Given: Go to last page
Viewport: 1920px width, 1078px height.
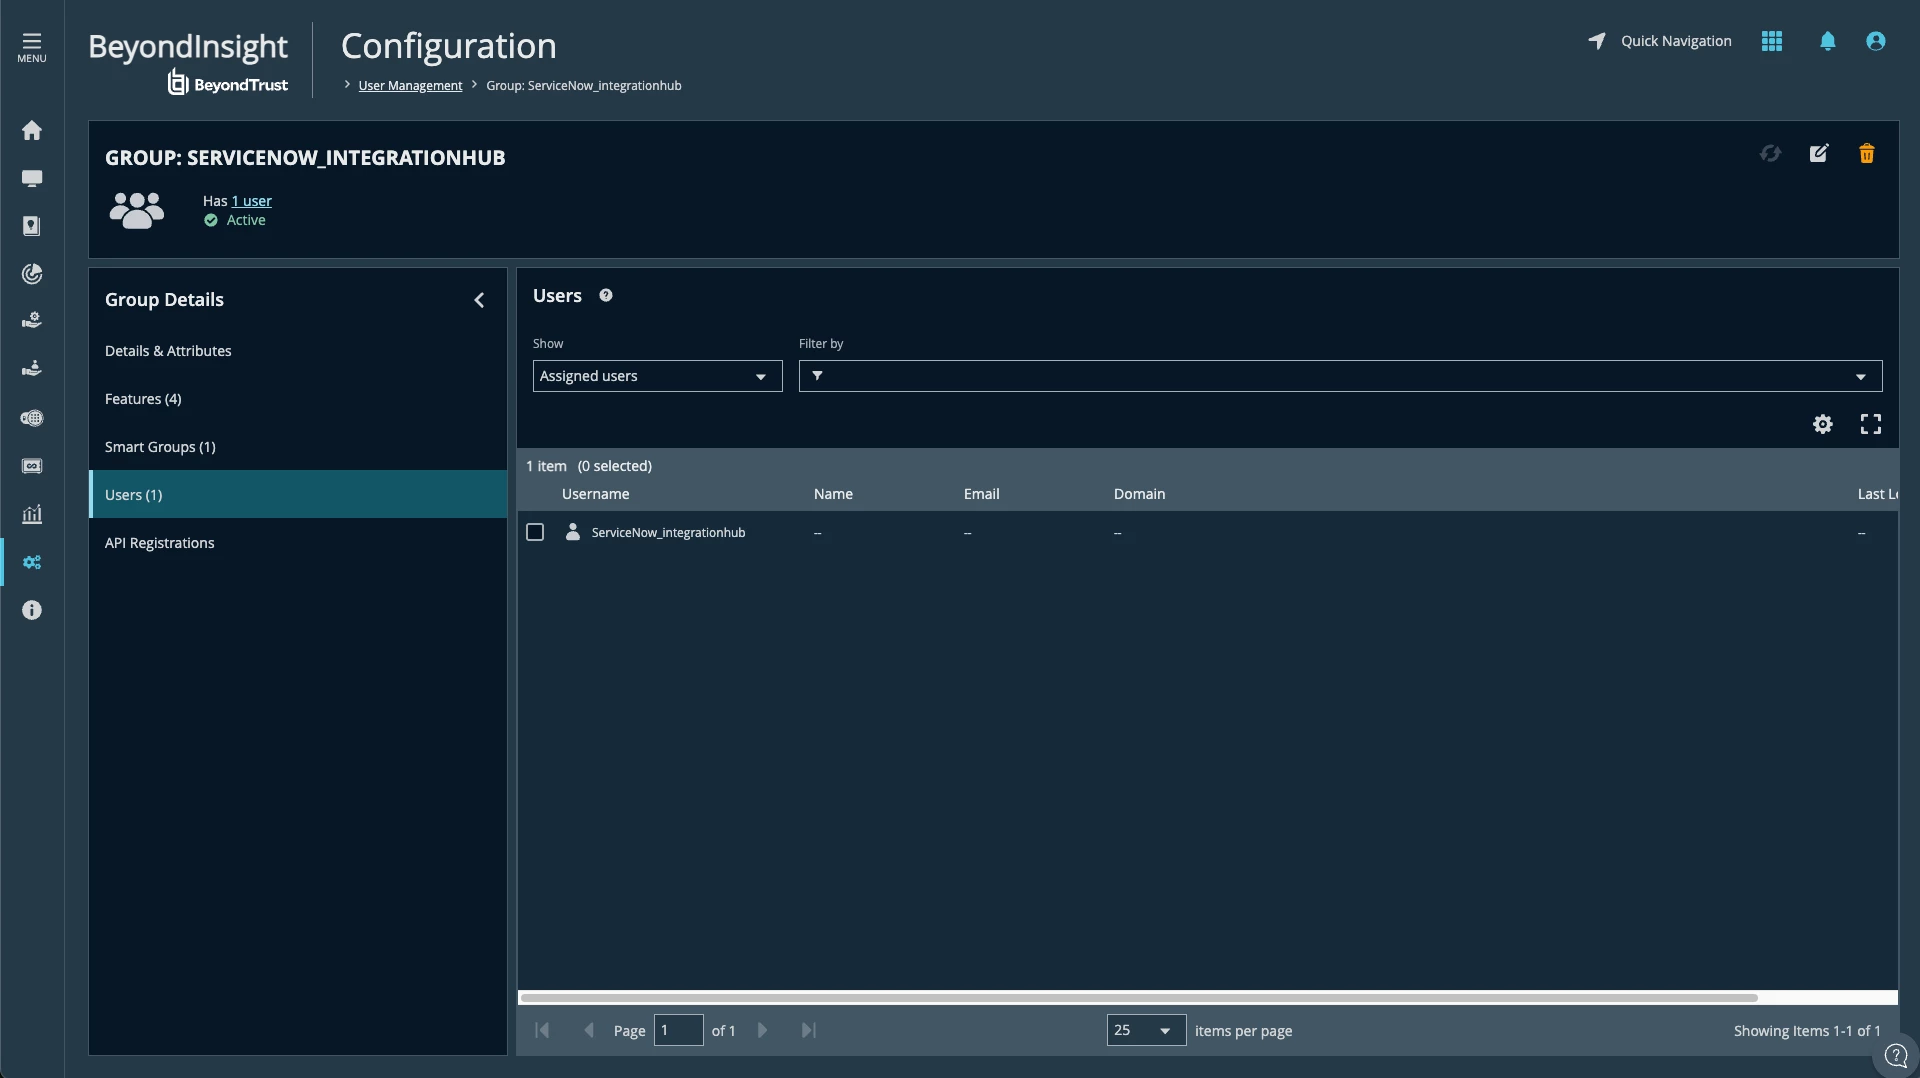Looking at the screenshot, I should (809, 1030).
